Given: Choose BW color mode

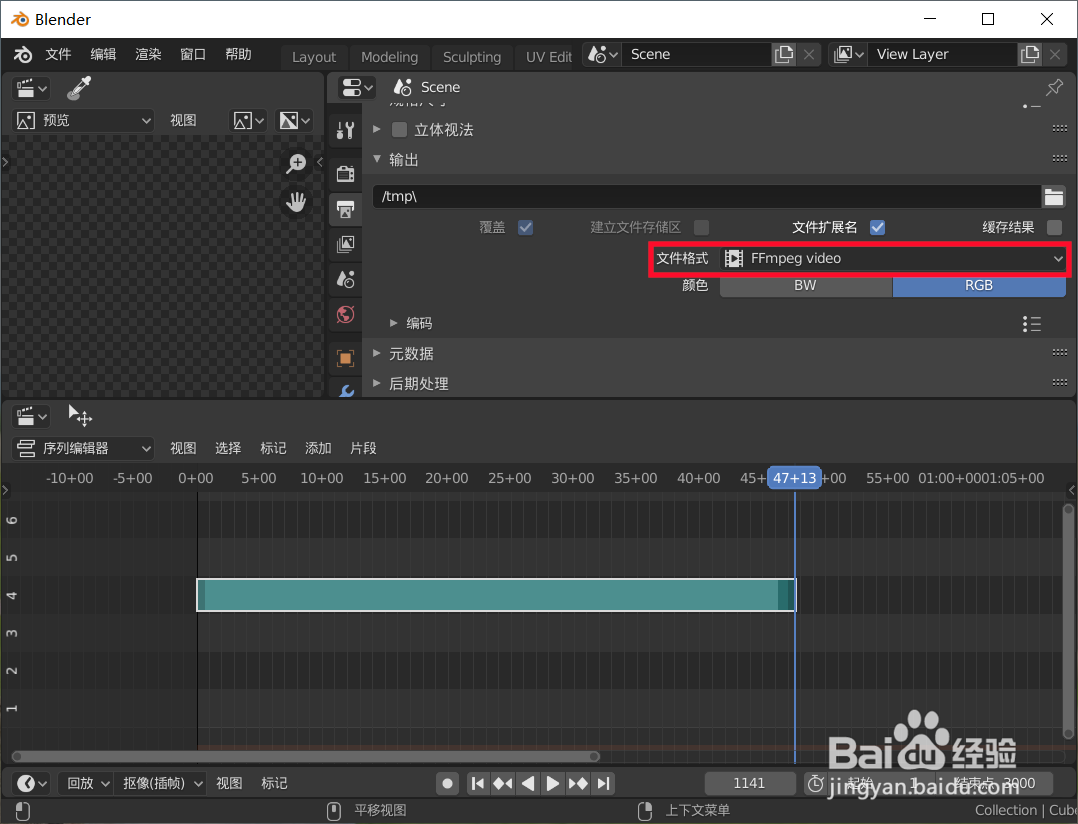Looking at the screenshot, I should coord(806,286).
